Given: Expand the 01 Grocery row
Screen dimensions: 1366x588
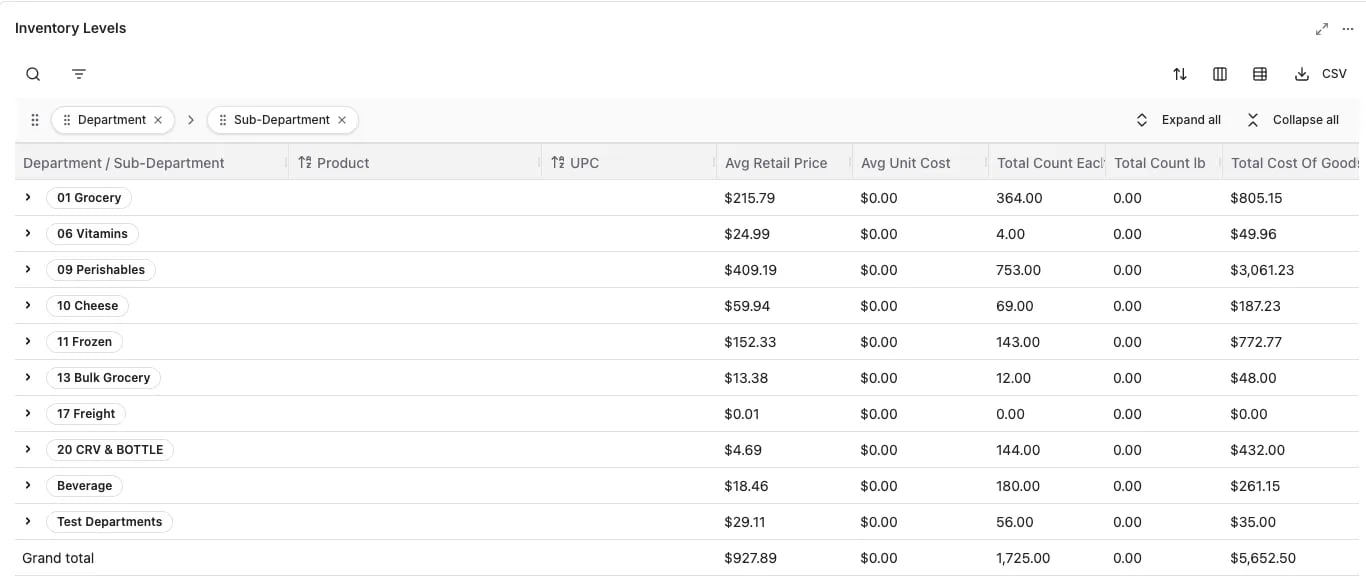Looking at the screenshot, I should click(x=28, y=198).
